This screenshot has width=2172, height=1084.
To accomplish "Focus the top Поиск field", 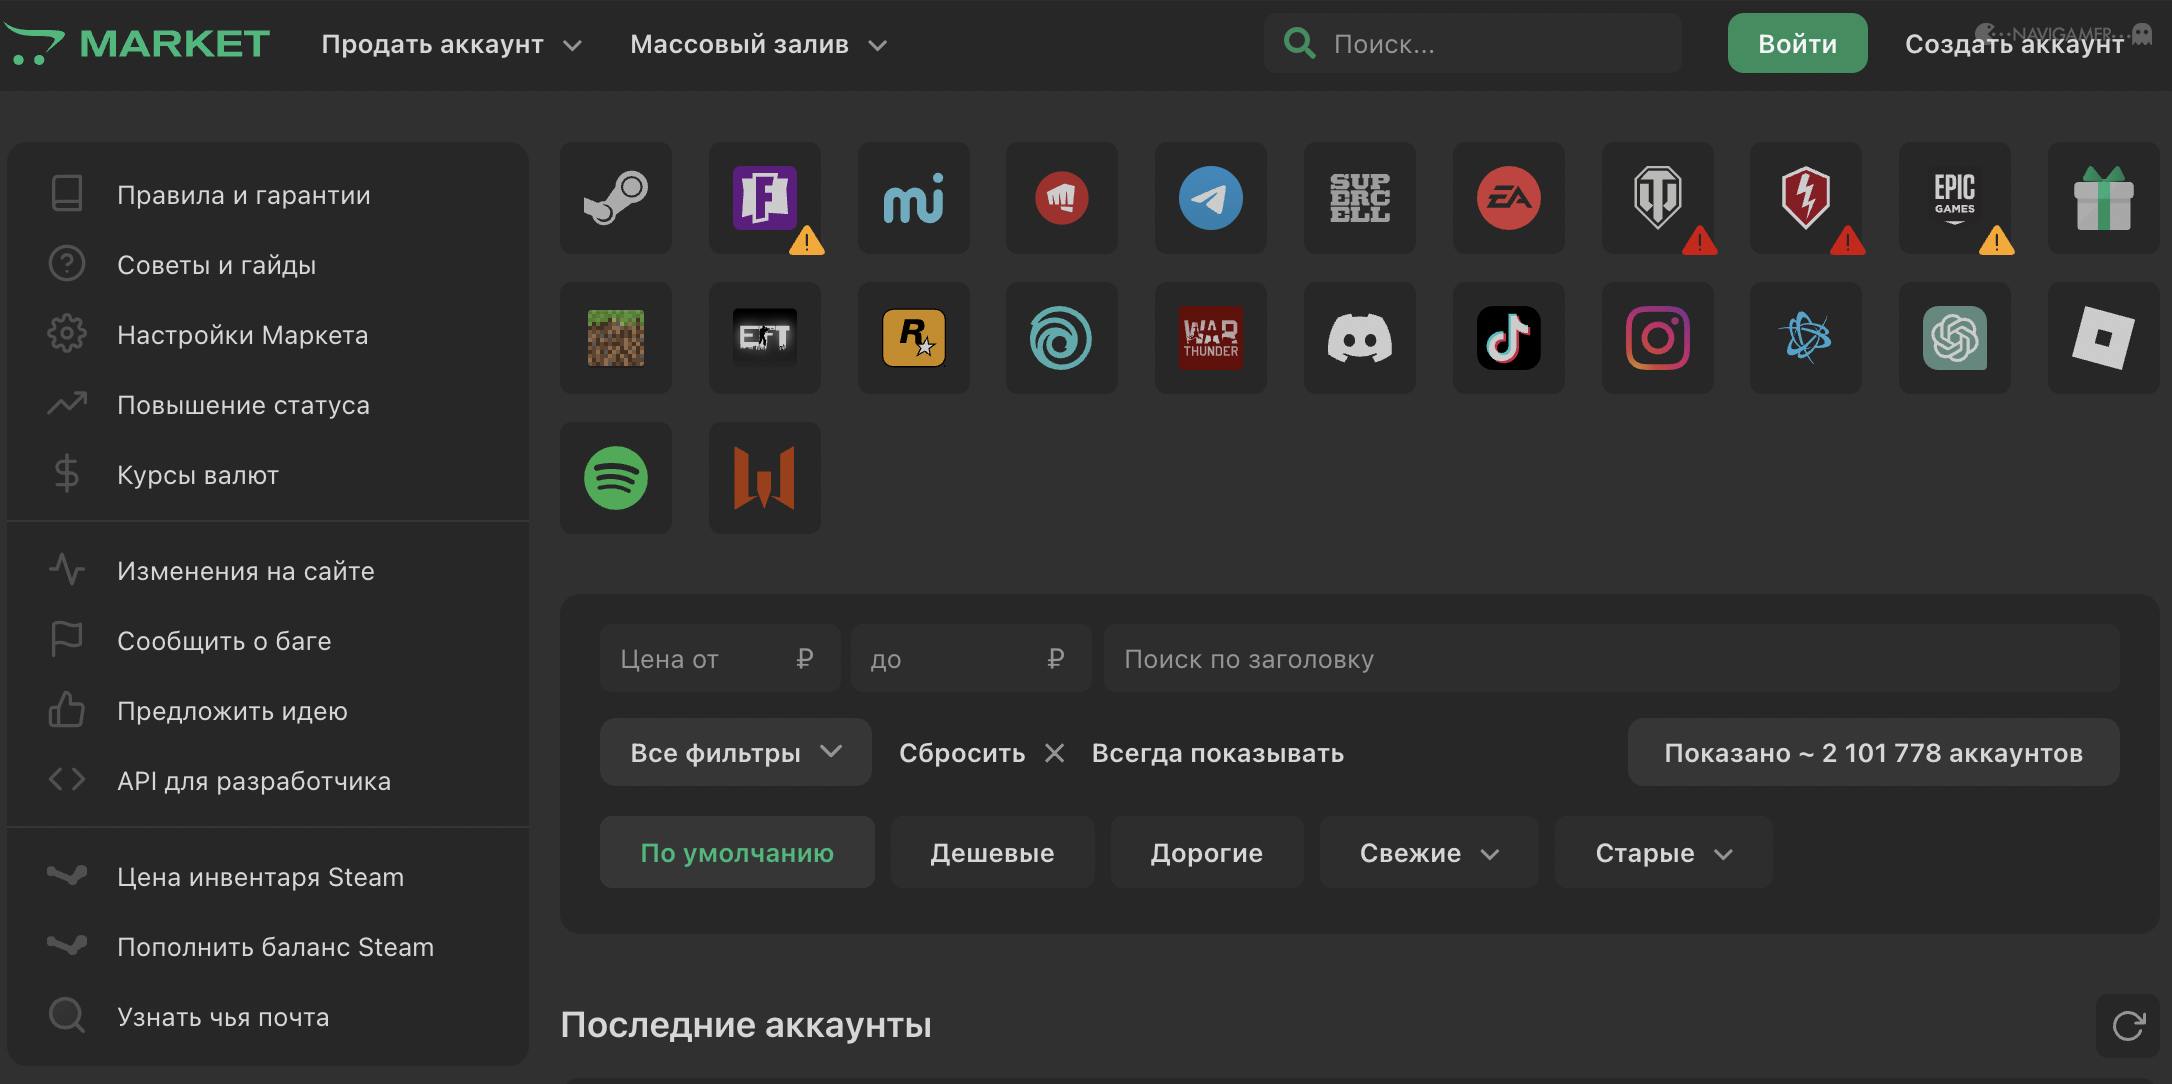I will (x=1473, y=43).
